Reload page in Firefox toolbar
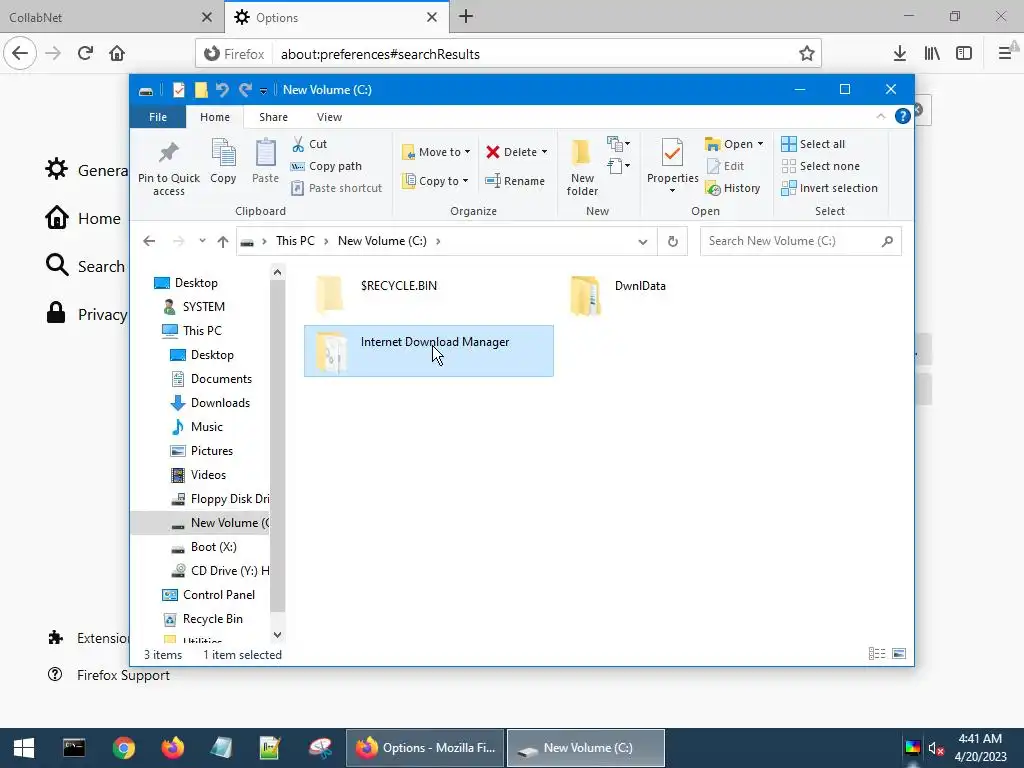Viewport: 1024px width, 768px height. coord(85,54)
